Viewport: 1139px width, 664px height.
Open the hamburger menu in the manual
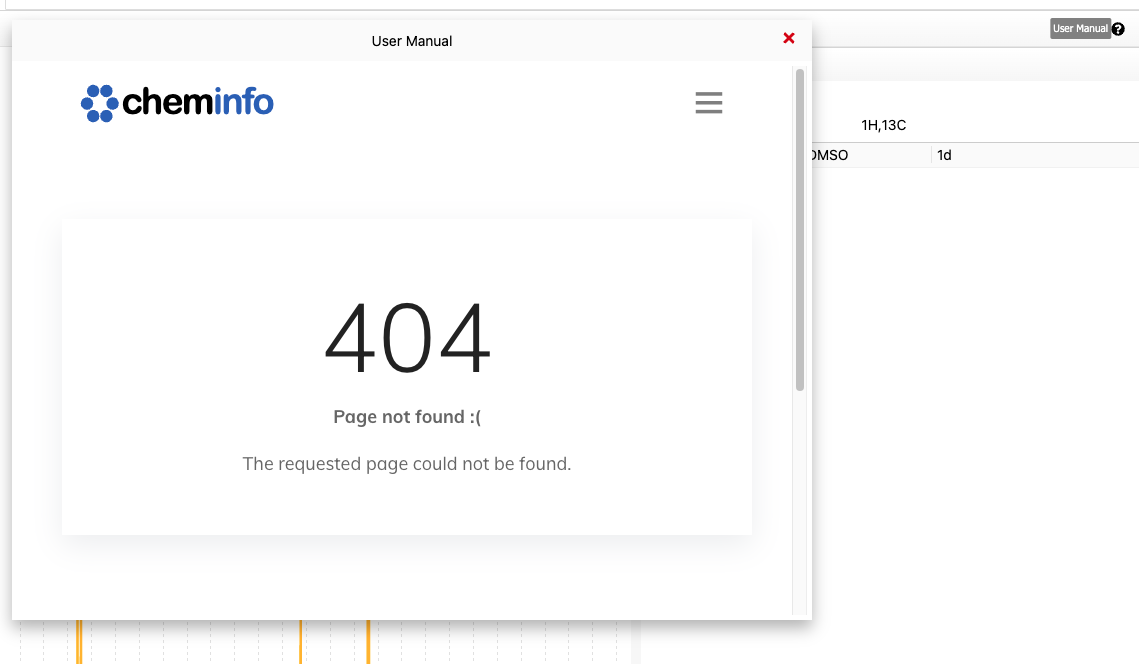(709, 102)
